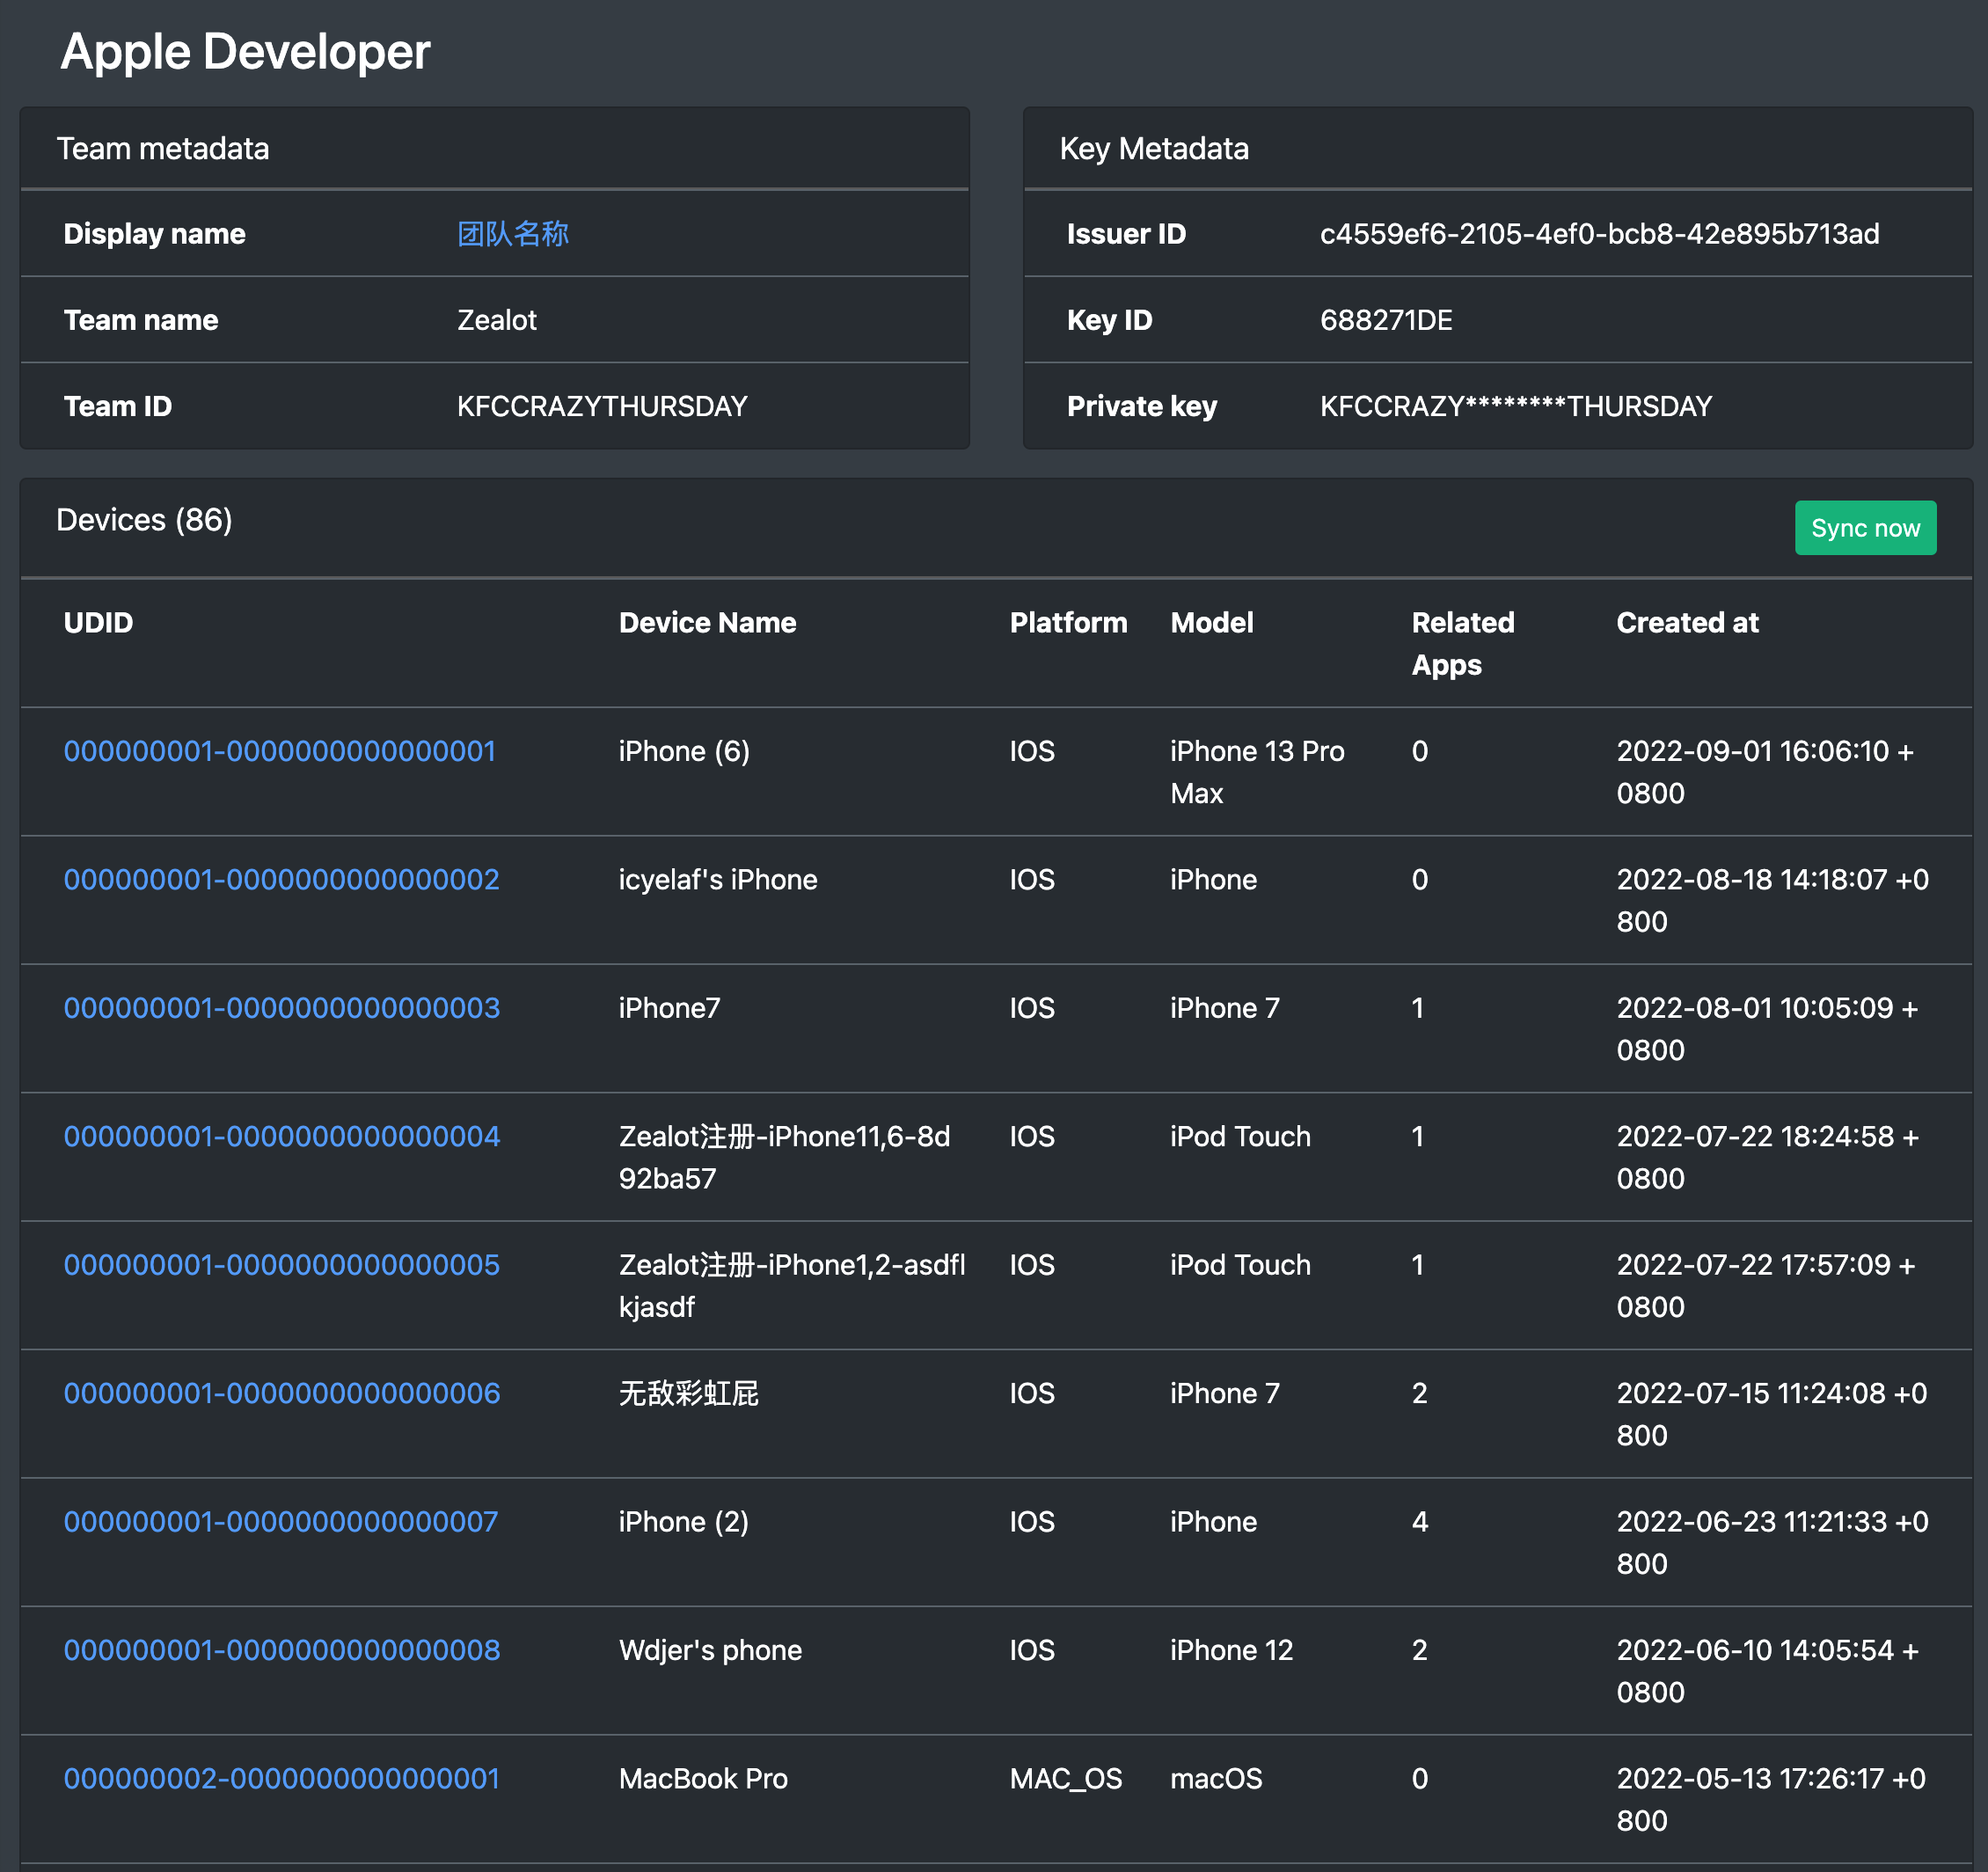The height and width of the screenshot is (1872, 1988).
Task: Select model cell iPhone 13 Pro Max
Action: pos(1257,772)
